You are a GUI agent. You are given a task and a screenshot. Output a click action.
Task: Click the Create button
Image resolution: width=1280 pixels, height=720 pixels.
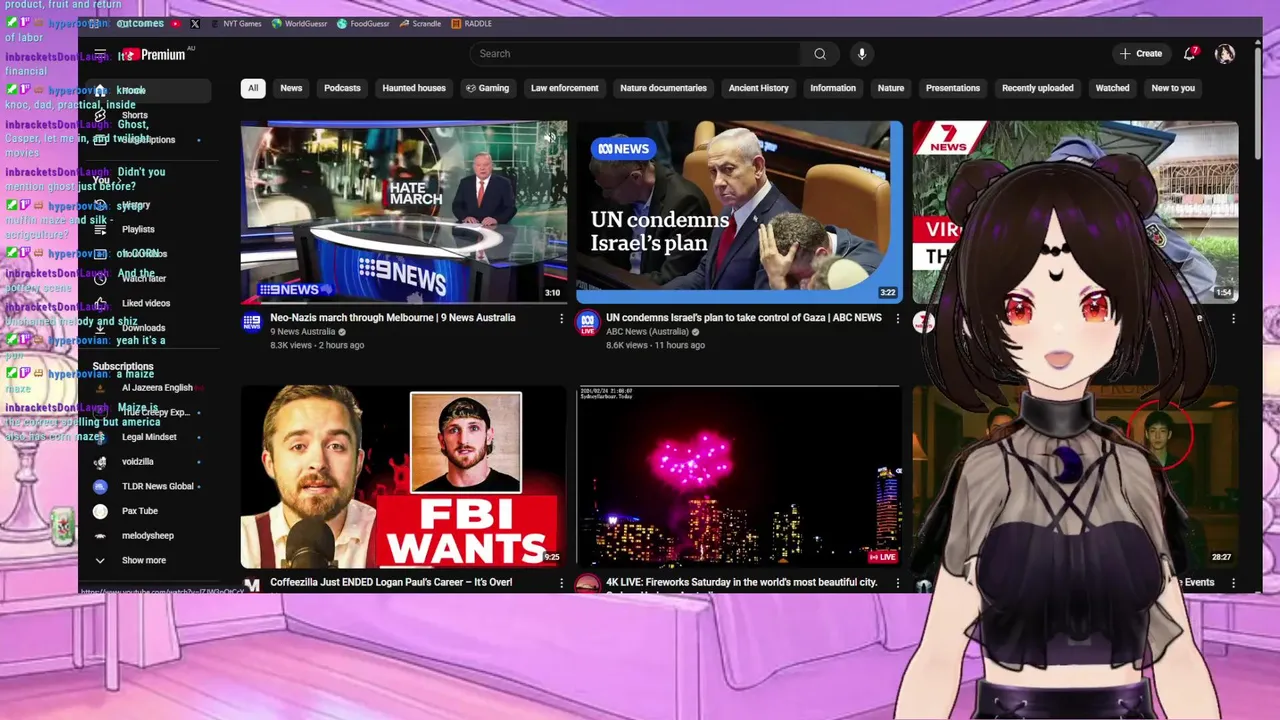1141,54
